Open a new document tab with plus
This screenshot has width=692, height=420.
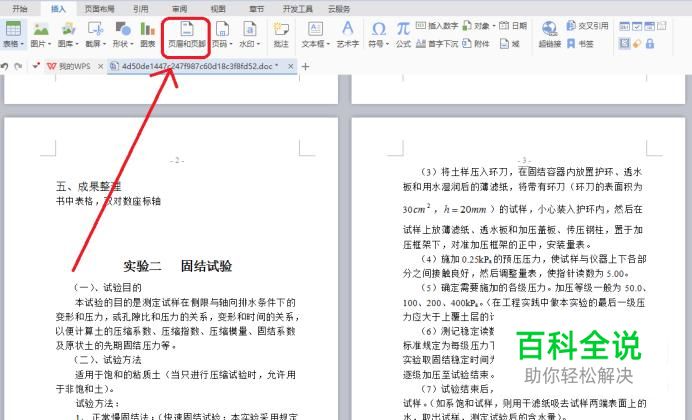pyautogui.click(x=305, y=66)
